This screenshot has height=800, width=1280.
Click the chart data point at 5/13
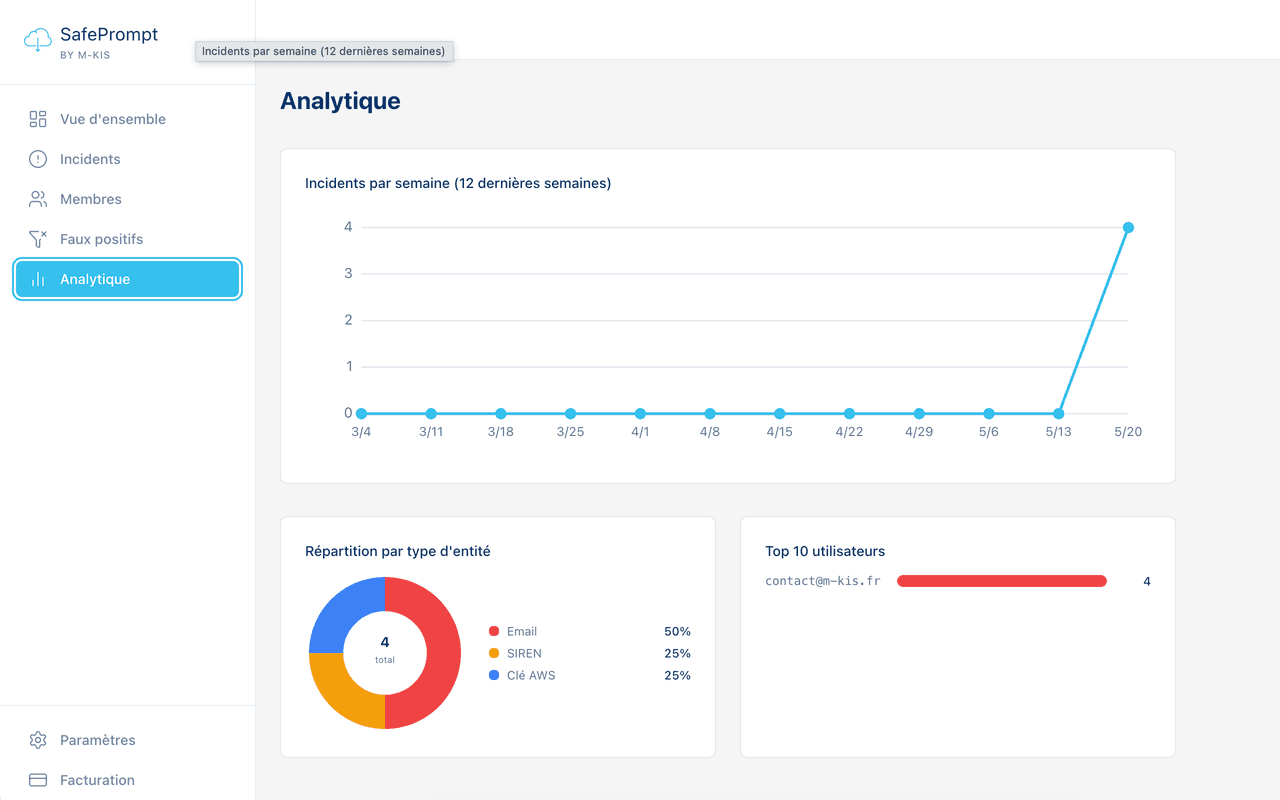click(1058, 413)
